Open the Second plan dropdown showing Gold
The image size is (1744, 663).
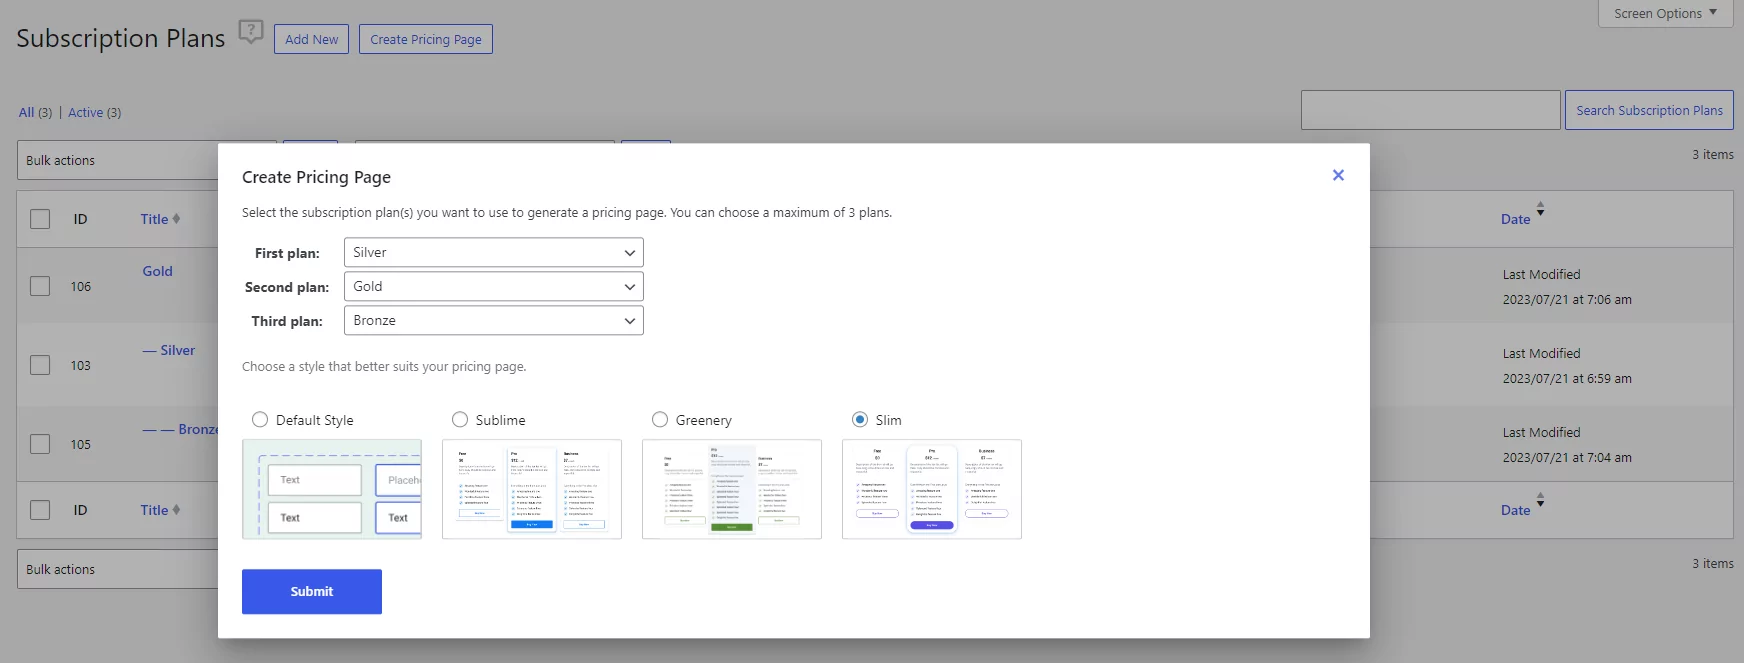494,286
